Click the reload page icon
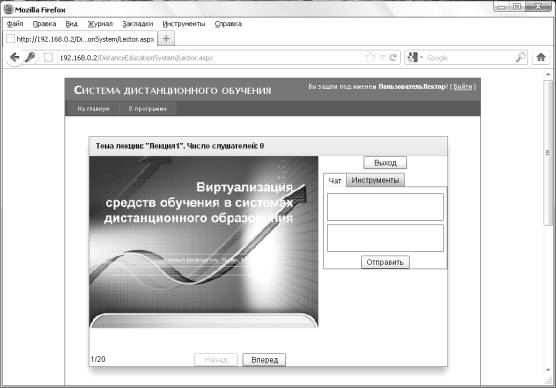 click(x=393, y=57)
